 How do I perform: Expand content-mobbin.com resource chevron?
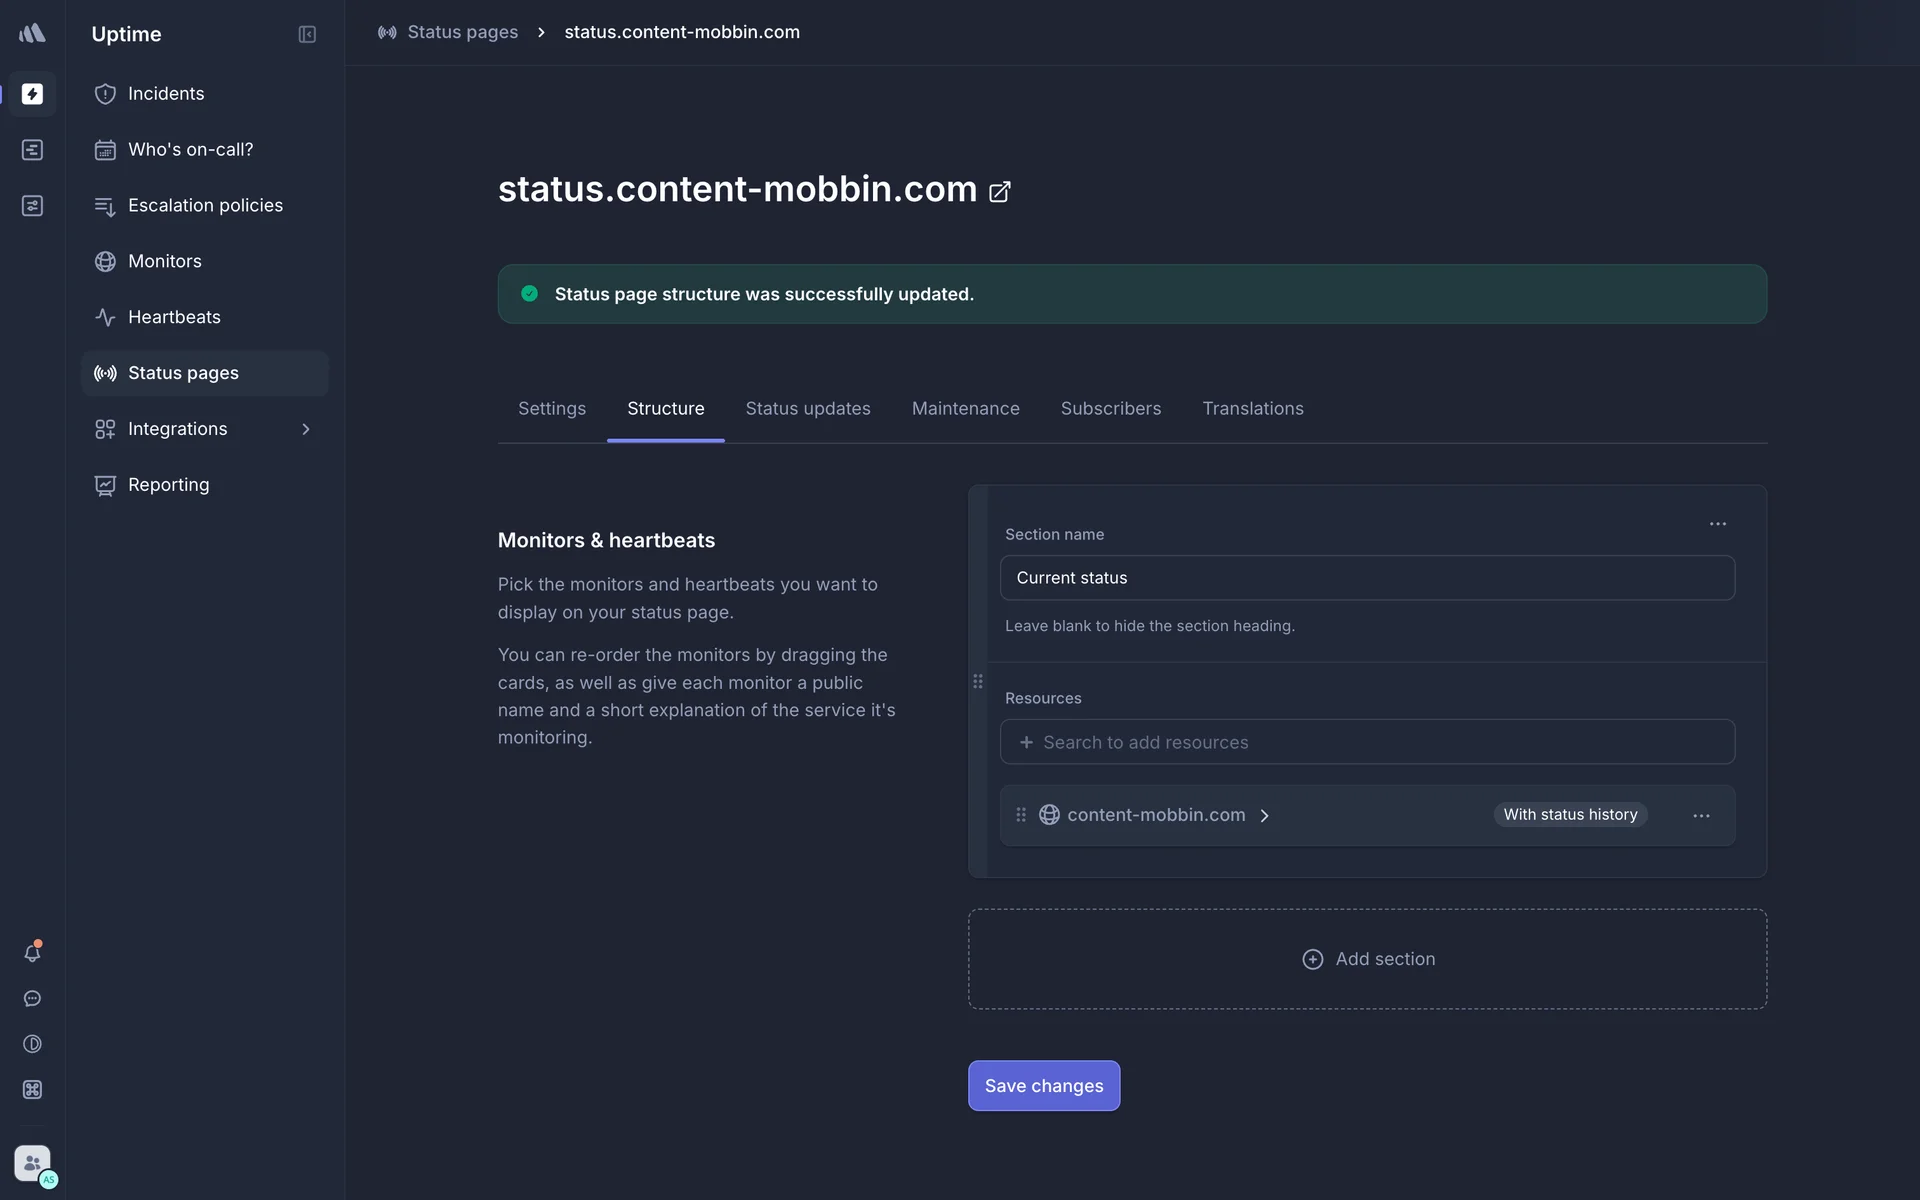click(x=1265, y=816)
